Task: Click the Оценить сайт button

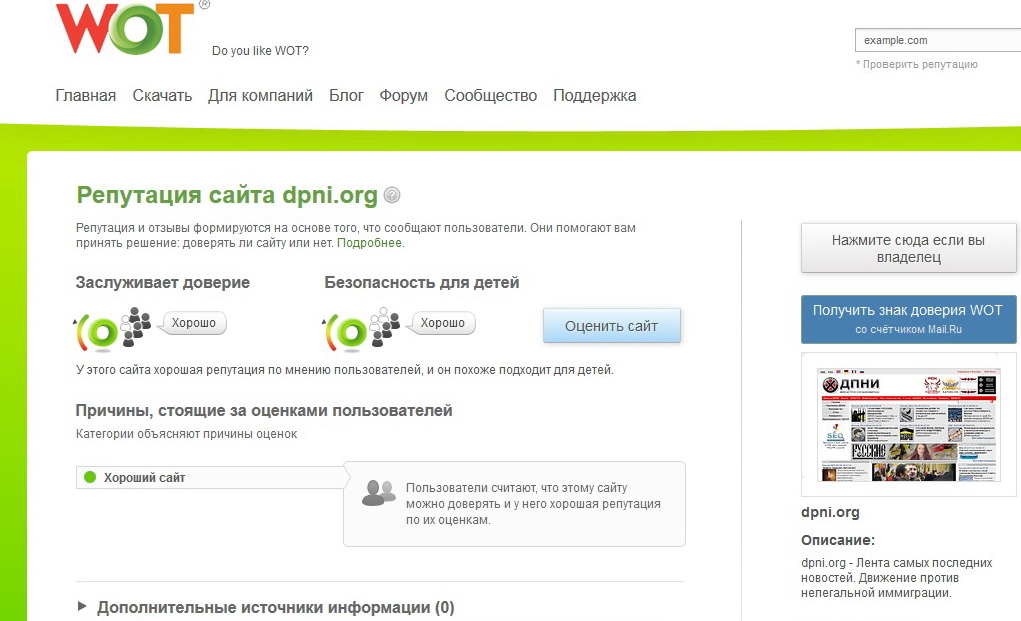Action: (611, 325)
